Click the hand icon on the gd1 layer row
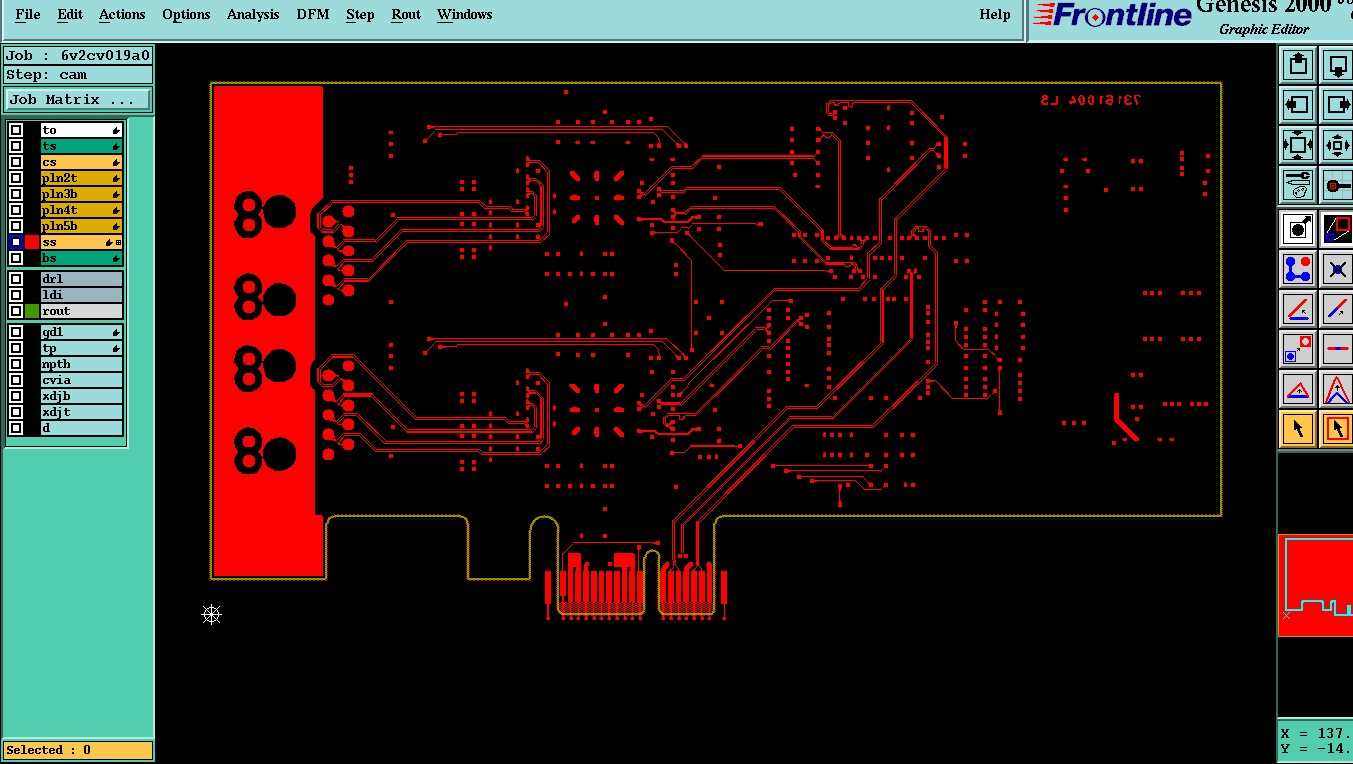The width and height of the screenshot is (1353, 764). tap(116, 333)
